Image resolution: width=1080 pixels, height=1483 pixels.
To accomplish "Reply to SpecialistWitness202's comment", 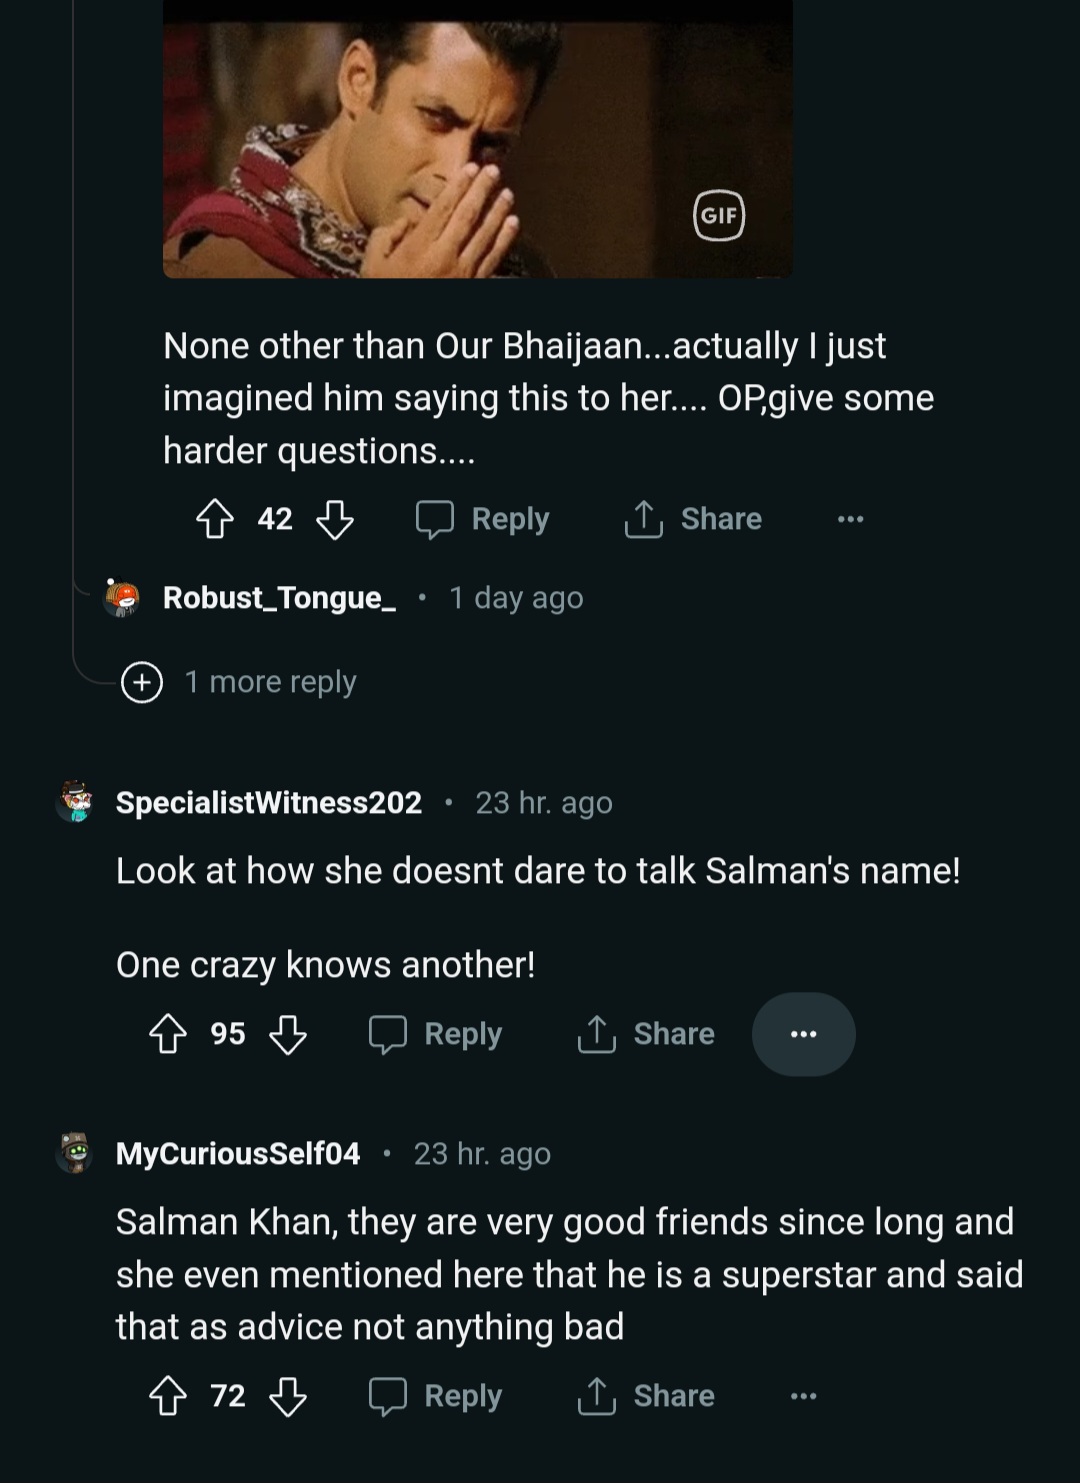I will click(436, 1034).
